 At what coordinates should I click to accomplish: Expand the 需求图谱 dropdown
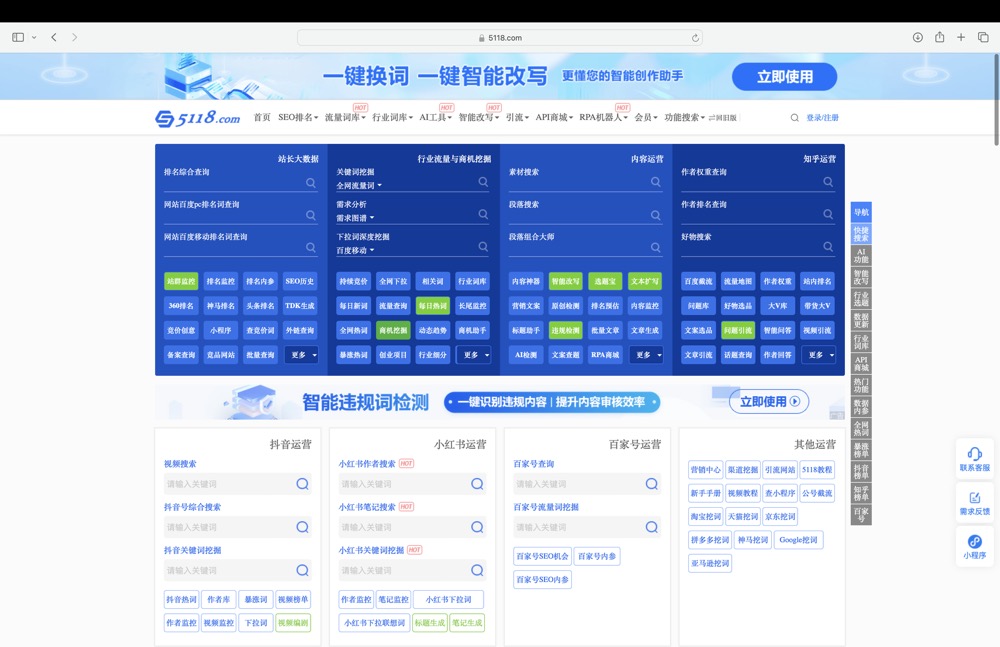tap(355, 218)
